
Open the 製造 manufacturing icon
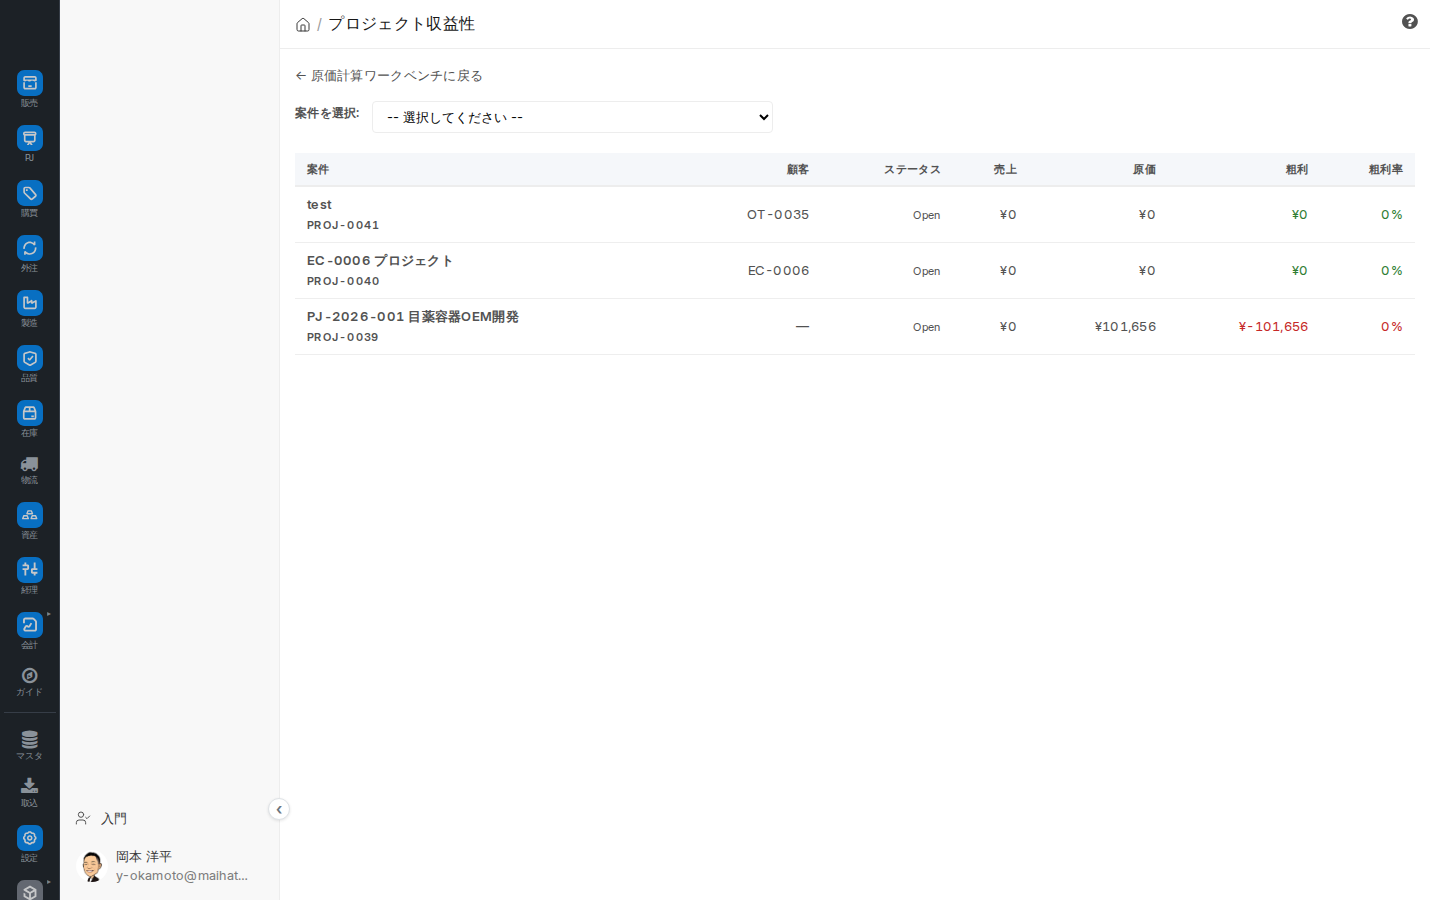pyautogui.click(x=30, y=303)
